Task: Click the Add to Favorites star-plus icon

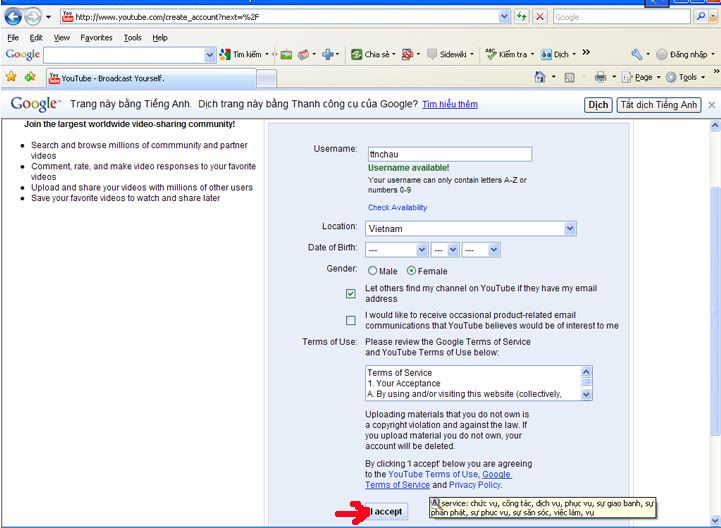Action: (30, 76)
